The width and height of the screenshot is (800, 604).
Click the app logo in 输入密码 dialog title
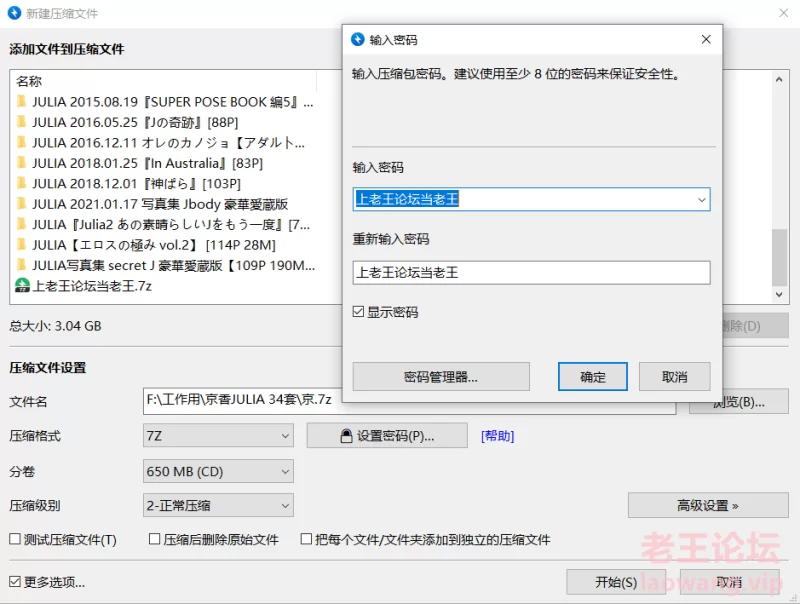(x=358, y=39)
